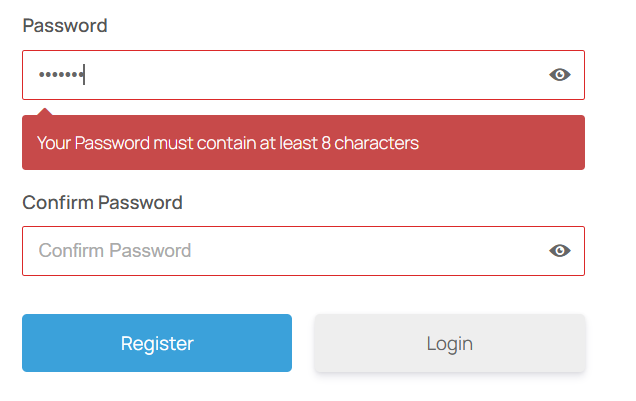Click the Password field label
This screenshot has height=401, width=636.
coord(65,26)
